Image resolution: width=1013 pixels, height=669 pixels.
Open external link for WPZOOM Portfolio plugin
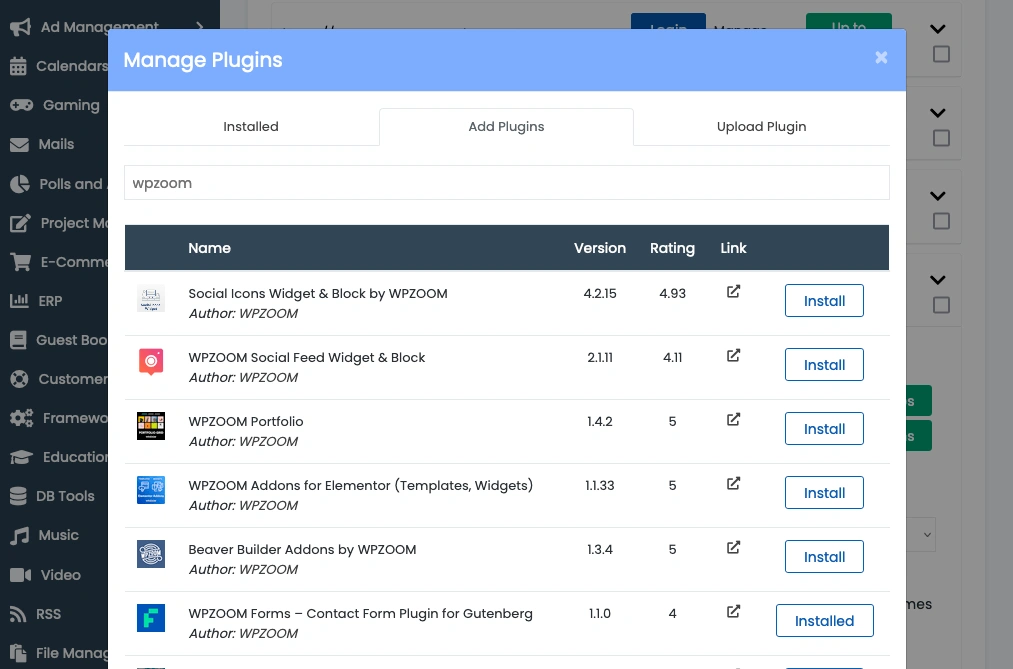point(733,420)
